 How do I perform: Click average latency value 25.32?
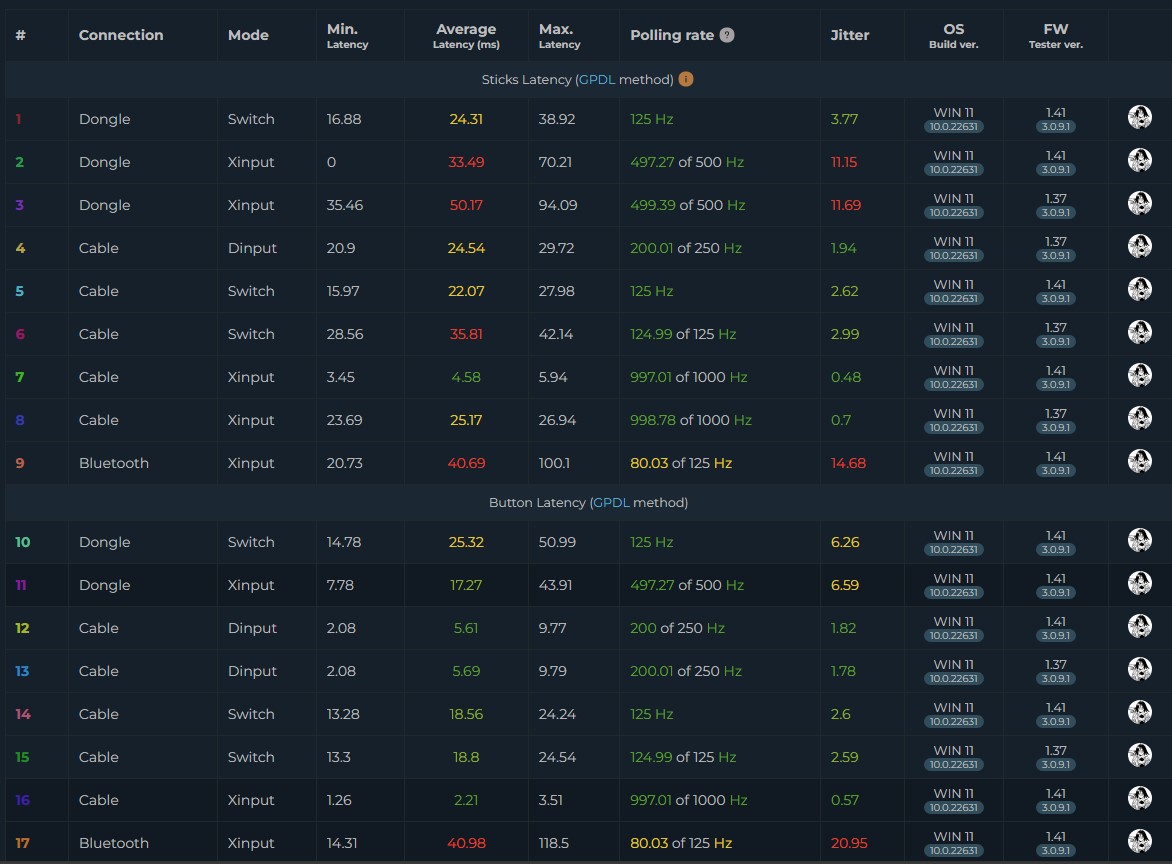[x=466, y=542]
